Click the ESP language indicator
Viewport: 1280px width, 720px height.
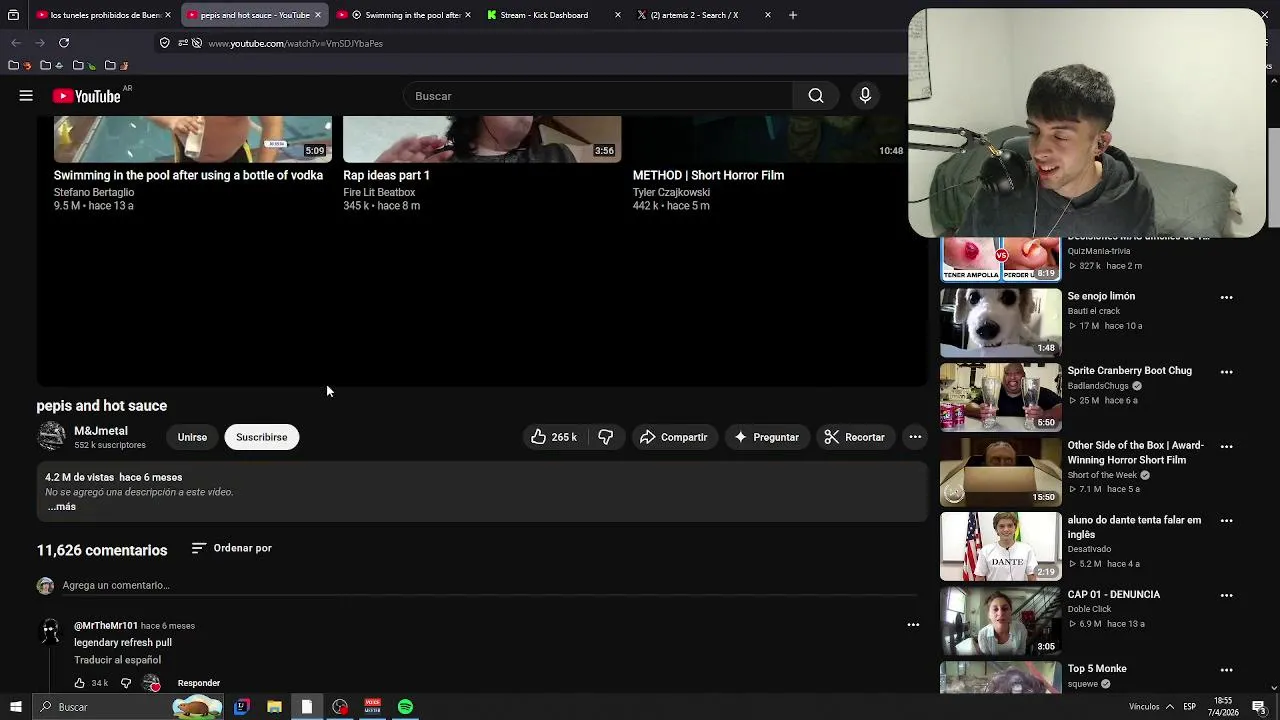pos(1189,707)
